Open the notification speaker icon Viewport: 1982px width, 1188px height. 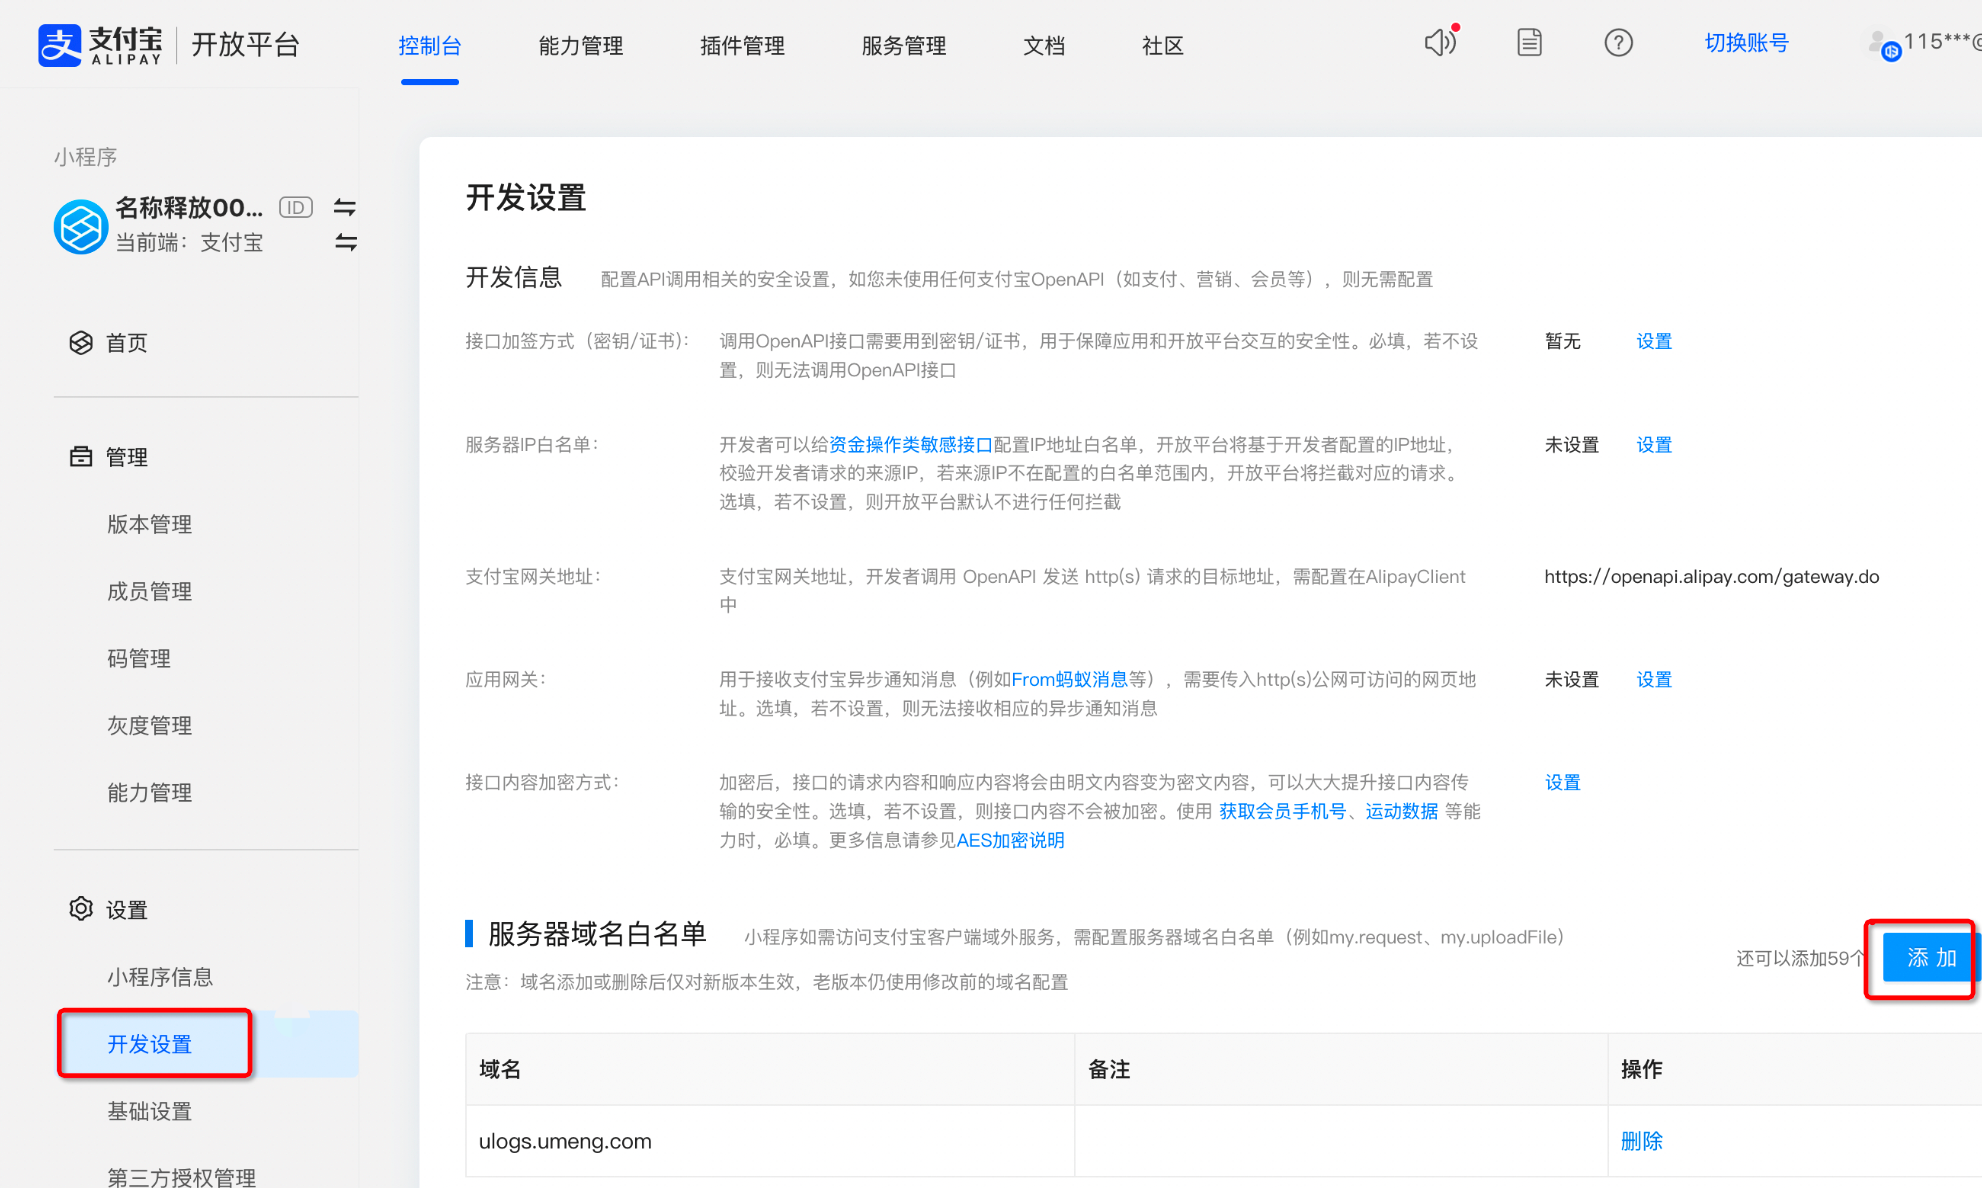1439,42
